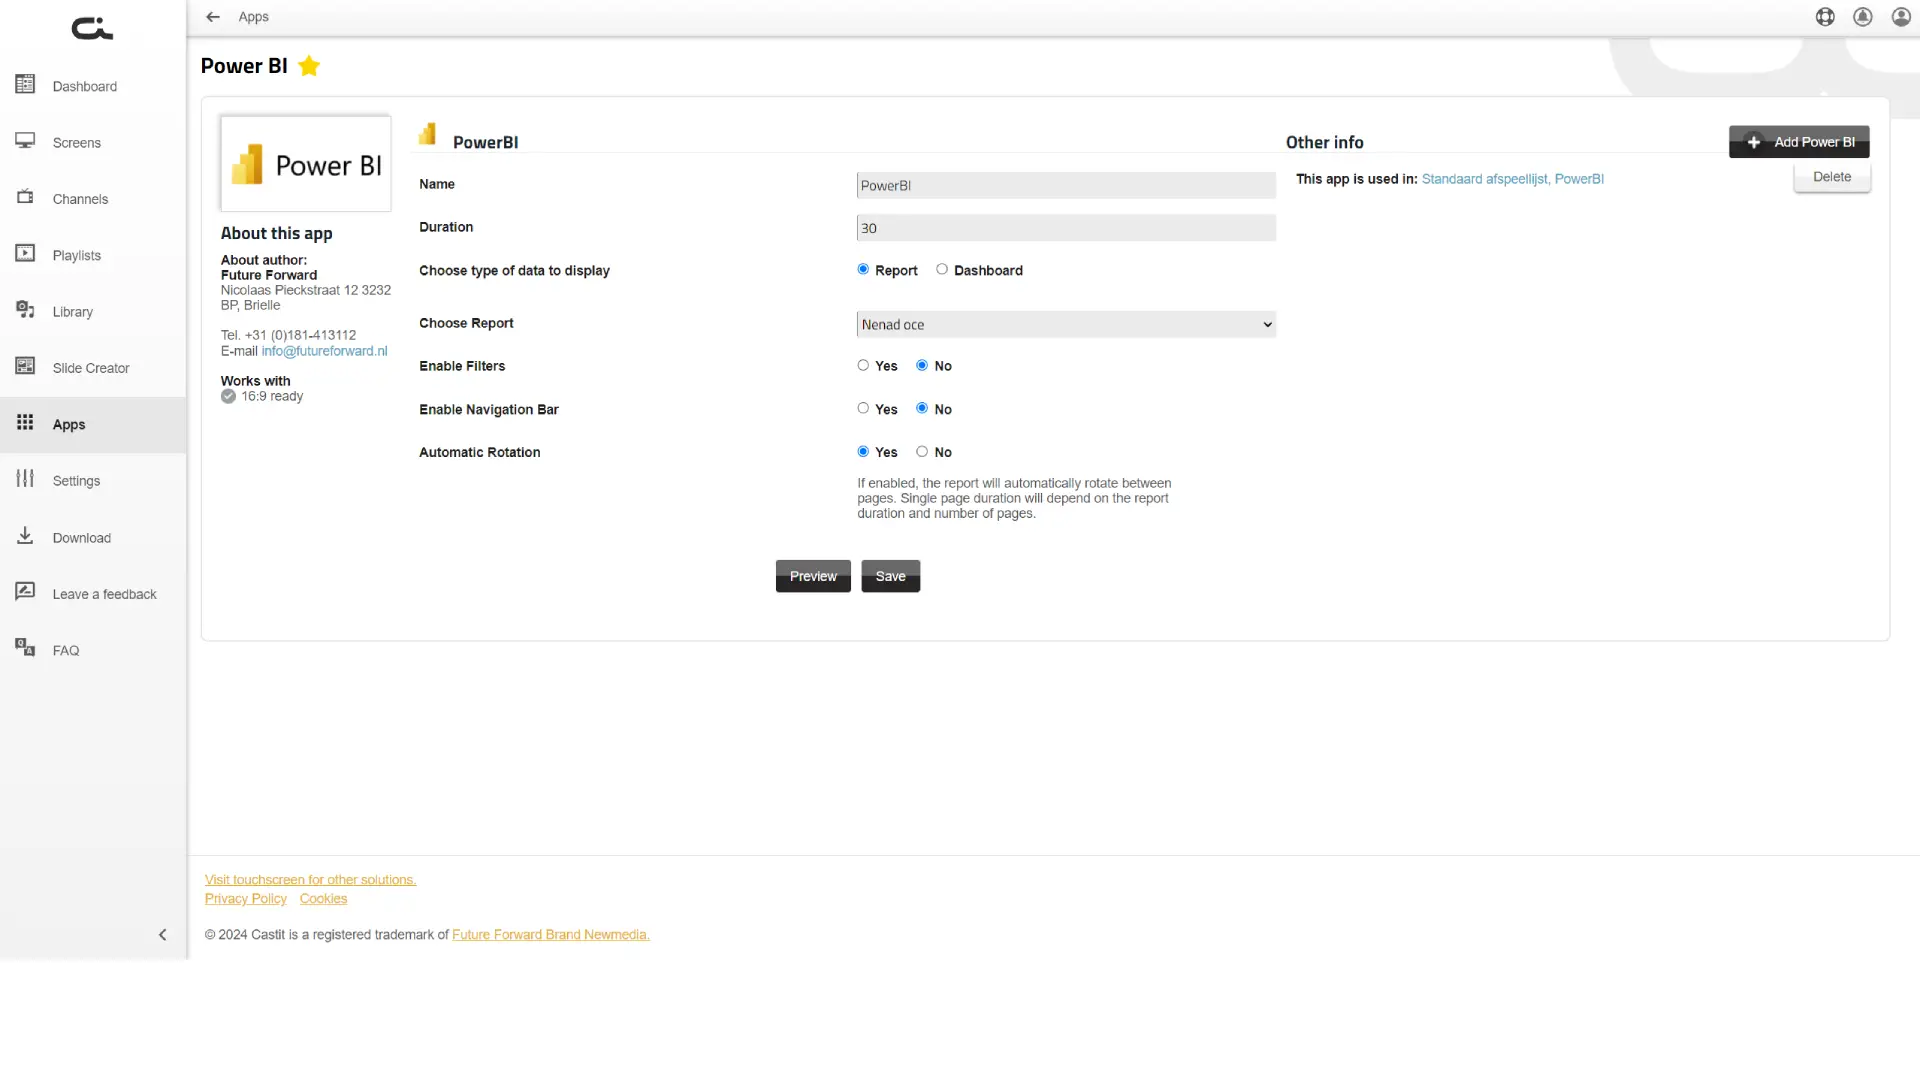Click the small PowerBI icon next to the heading
The width and height of the screenshot is (1920, 1080).
[428, 134]
